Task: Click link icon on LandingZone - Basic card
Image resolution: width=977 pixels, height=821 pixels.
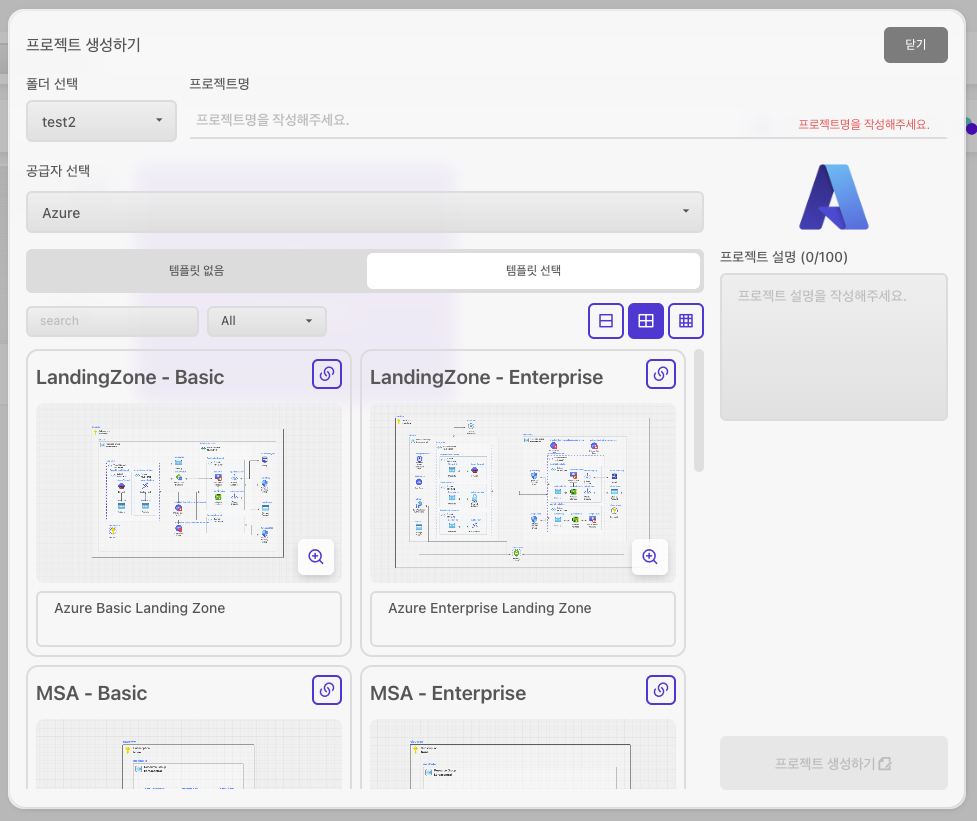Action: pos(326,374)
